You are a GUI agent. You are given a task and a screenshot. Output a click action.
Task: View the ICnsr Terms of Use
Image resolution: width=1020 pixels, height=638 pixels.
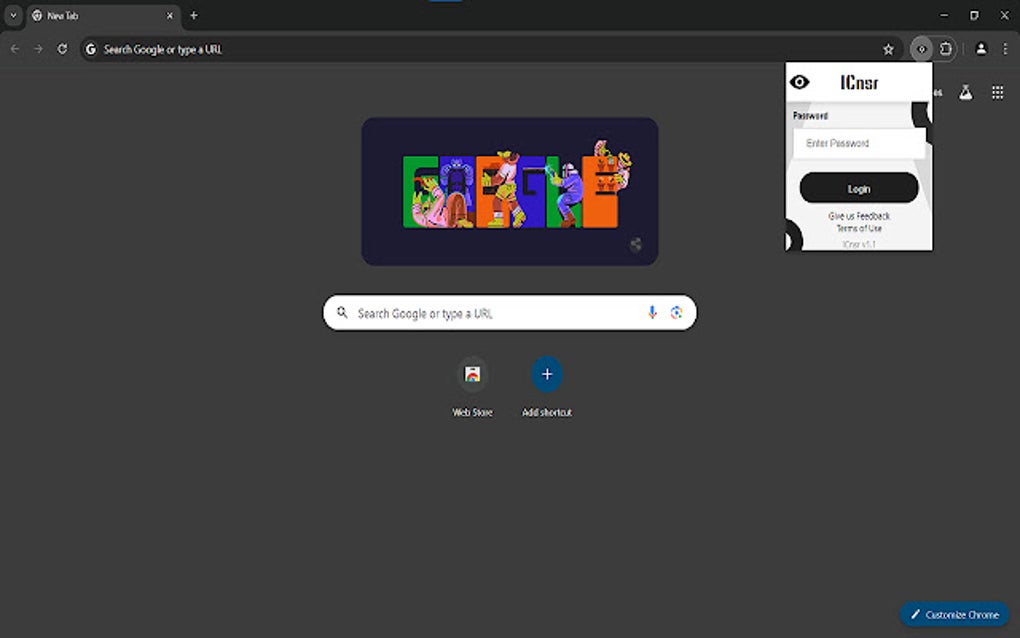pos(858,228)
